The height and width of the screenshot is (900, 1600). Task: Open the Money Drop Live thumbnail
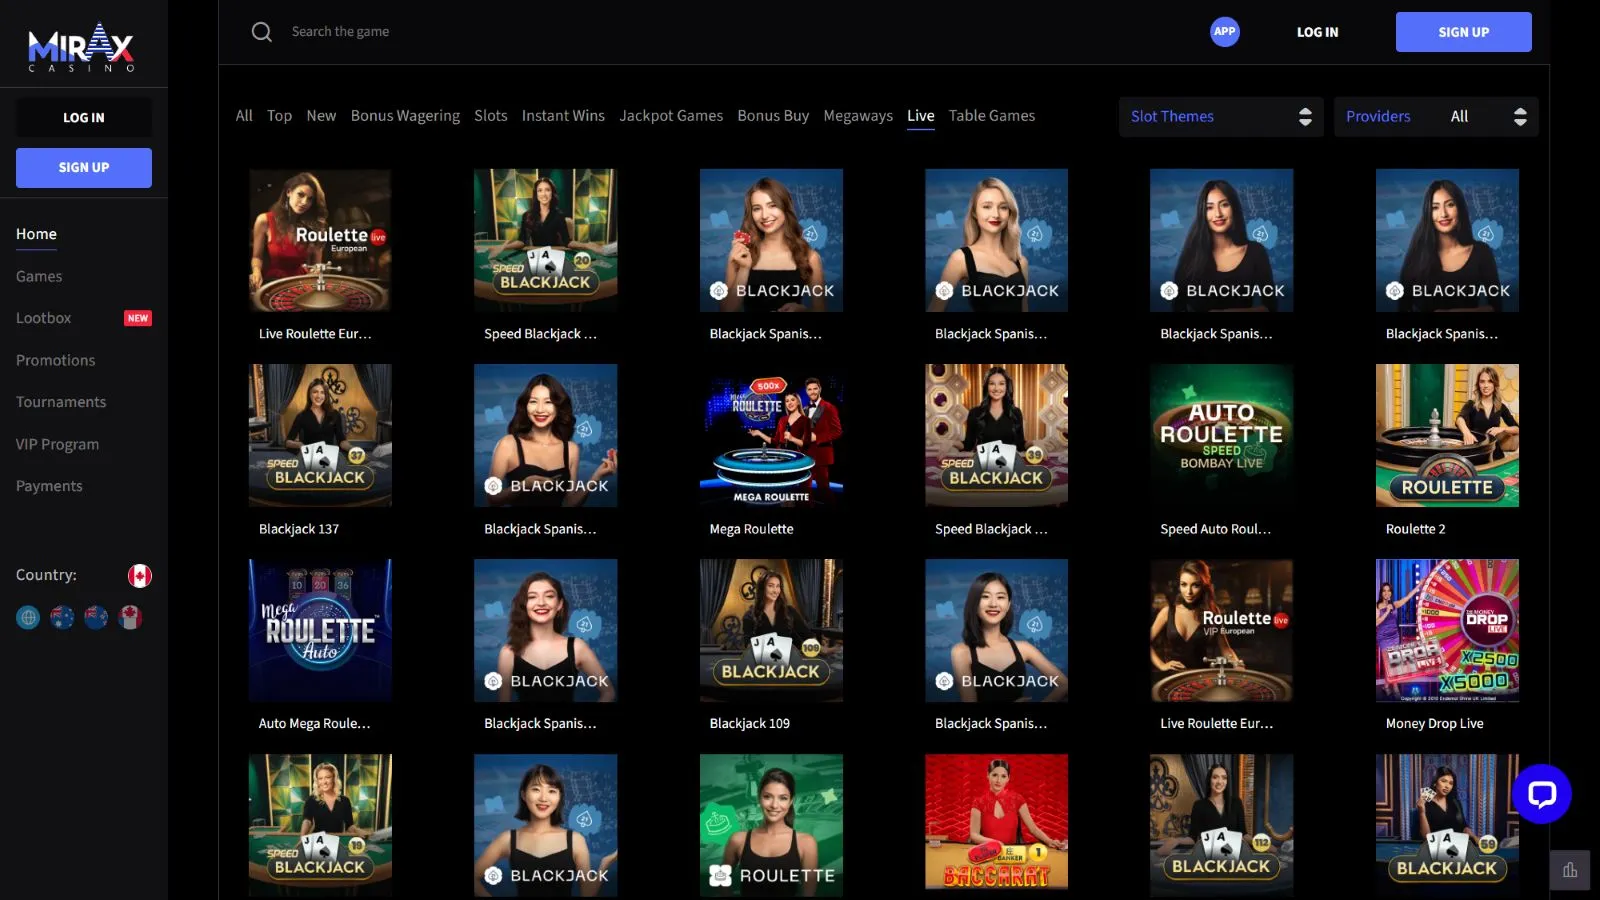[x=1446, y=631]
